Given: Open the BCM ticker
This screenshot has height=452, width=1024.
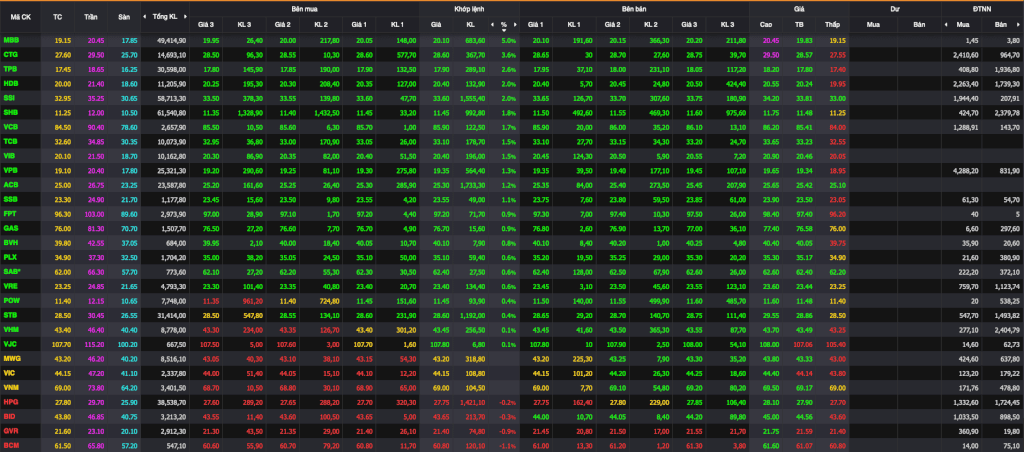Looking at the screenshot, I should point(10,444).
